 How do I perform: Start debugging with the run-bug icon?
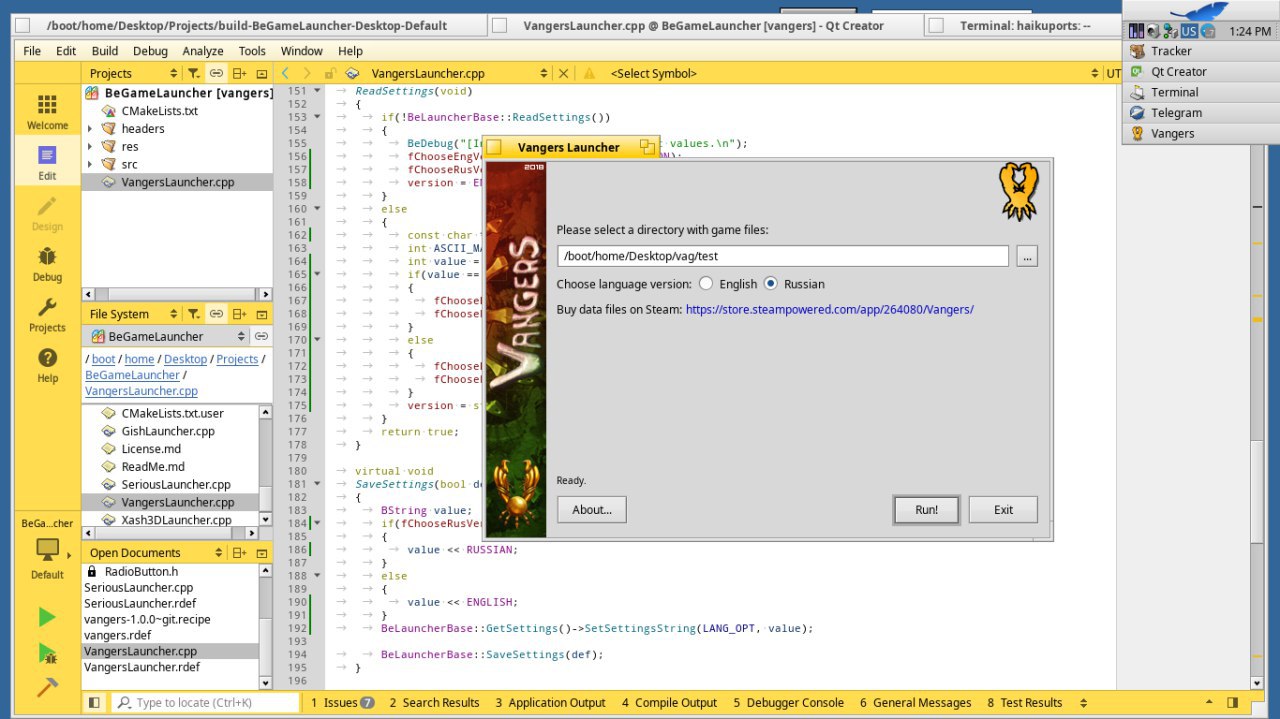tap(47, 653)
